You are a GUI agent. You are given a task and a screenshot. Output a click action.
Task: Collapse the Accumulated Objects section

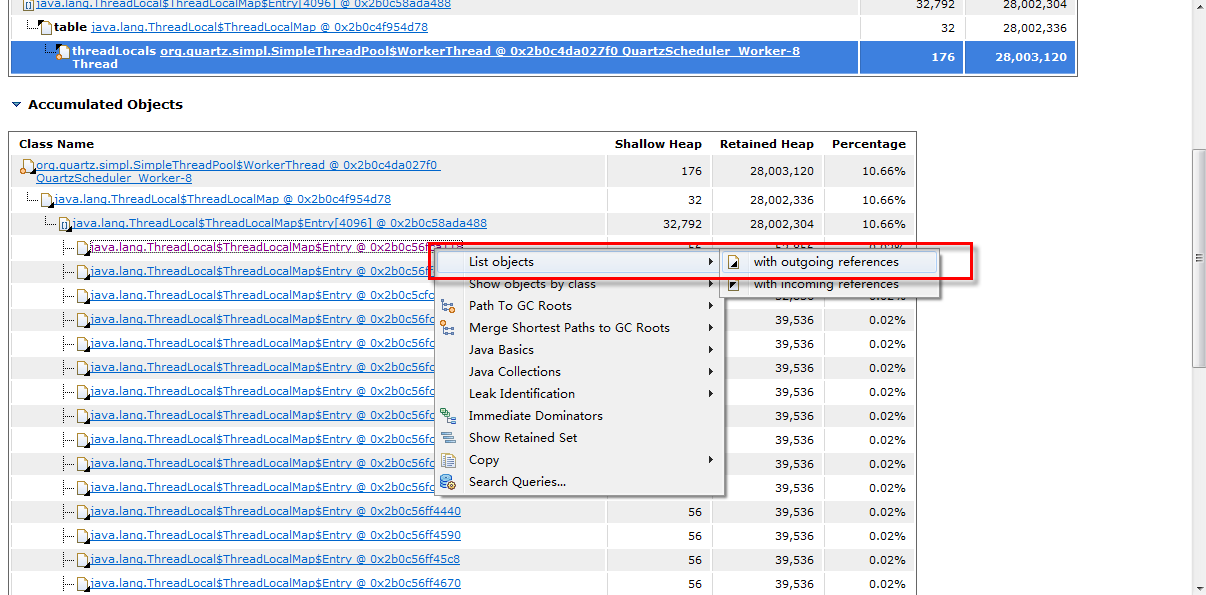point(16,104)
